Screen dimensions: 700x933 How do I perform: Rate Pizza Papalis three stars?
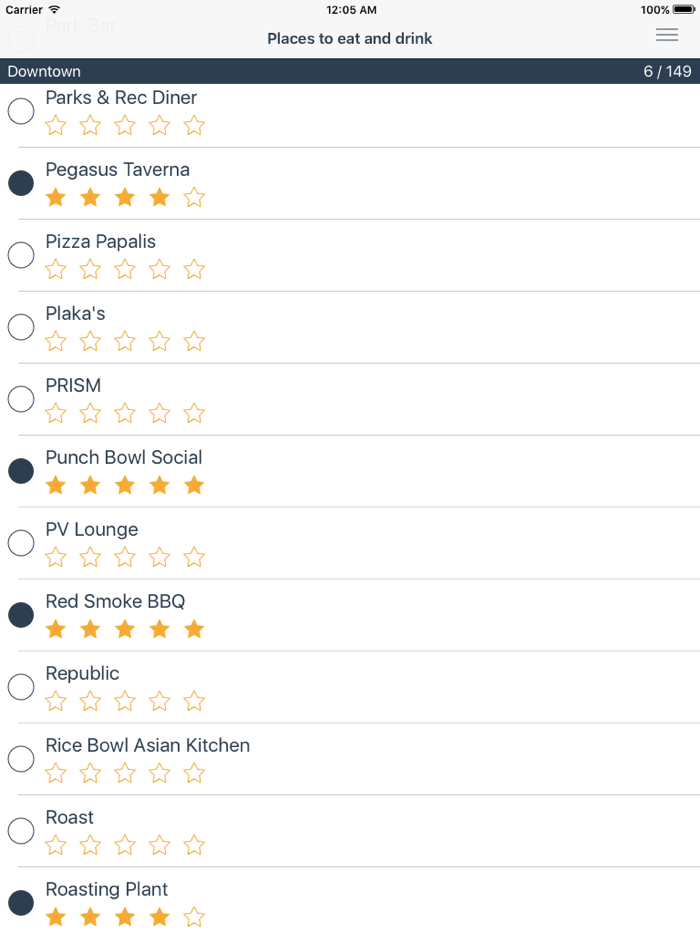tap(125, 270)
